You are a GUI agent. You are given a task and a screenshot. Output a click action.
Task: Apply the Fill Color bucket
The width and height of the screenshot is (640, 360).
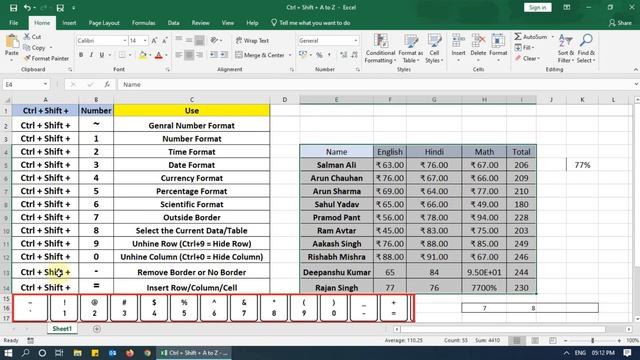click(x=142, y=55)
